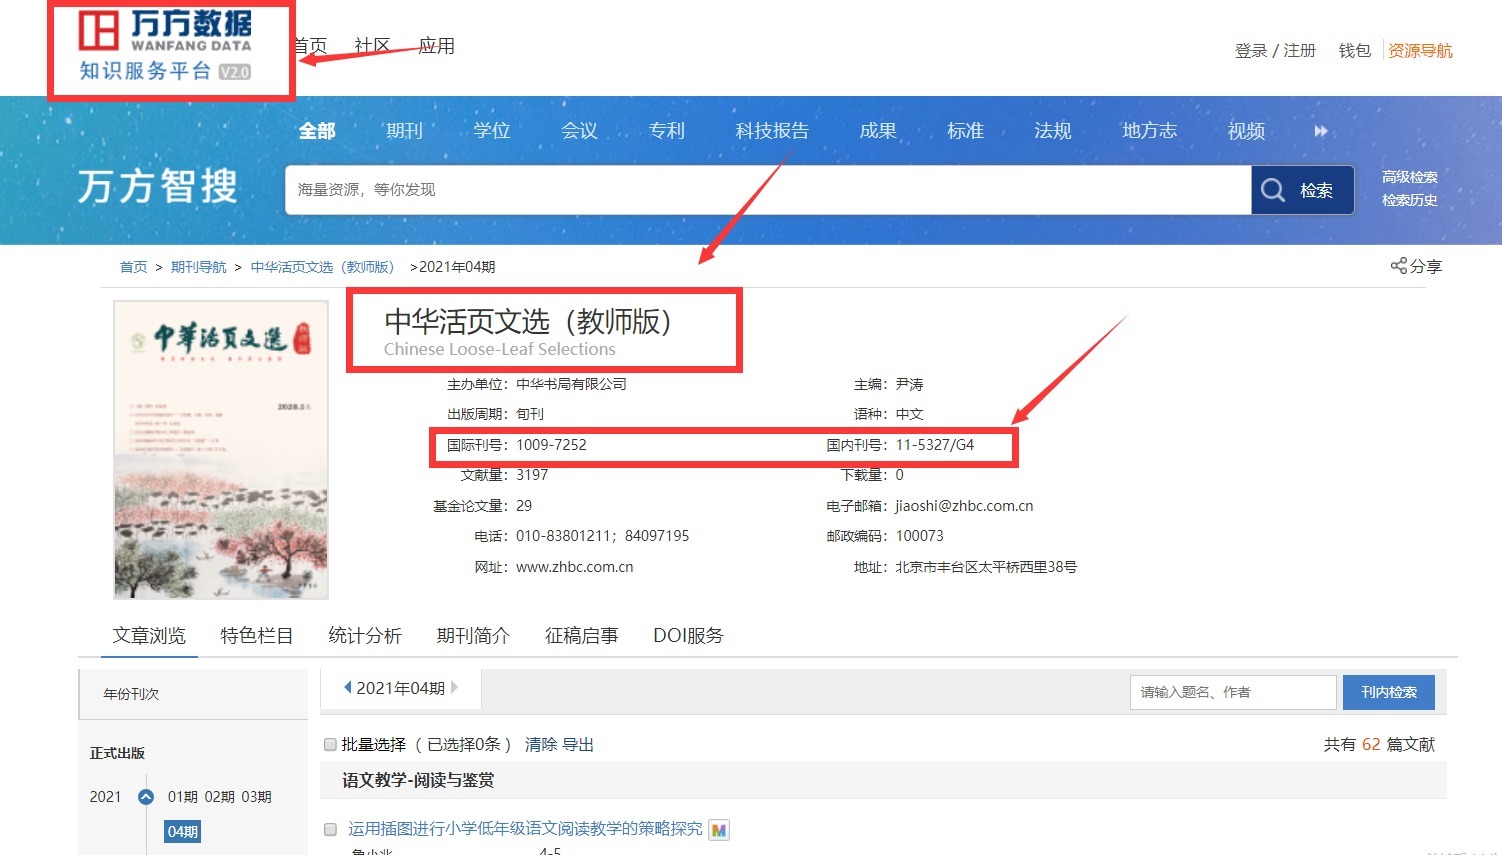Open the 征稿启事 tab
This screenshot has height=855, width=1502.
point(581,636)
